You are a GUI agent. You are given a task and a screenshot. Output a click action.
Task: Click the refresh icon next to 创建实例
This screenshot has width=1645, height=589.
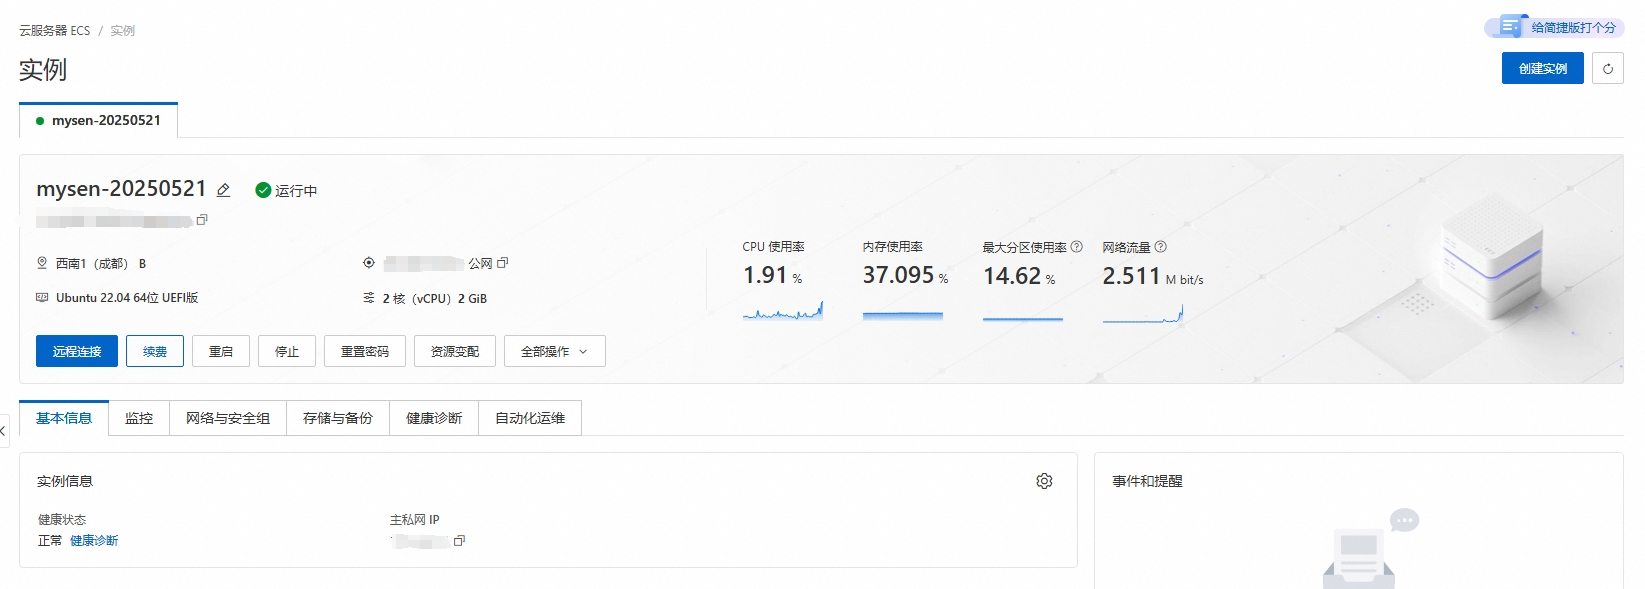pos(1607,69)
